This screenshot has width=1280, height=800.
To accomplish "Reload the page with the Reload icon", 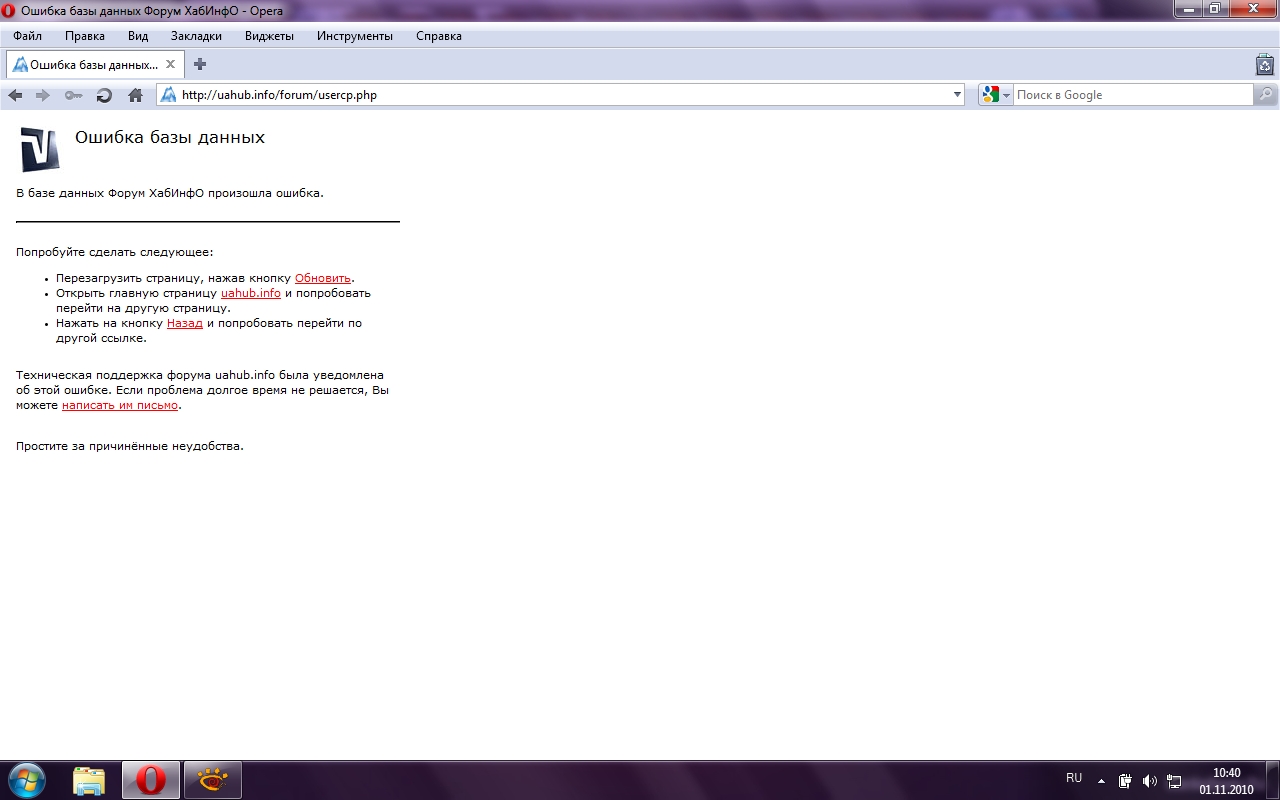I will [104, 95].
